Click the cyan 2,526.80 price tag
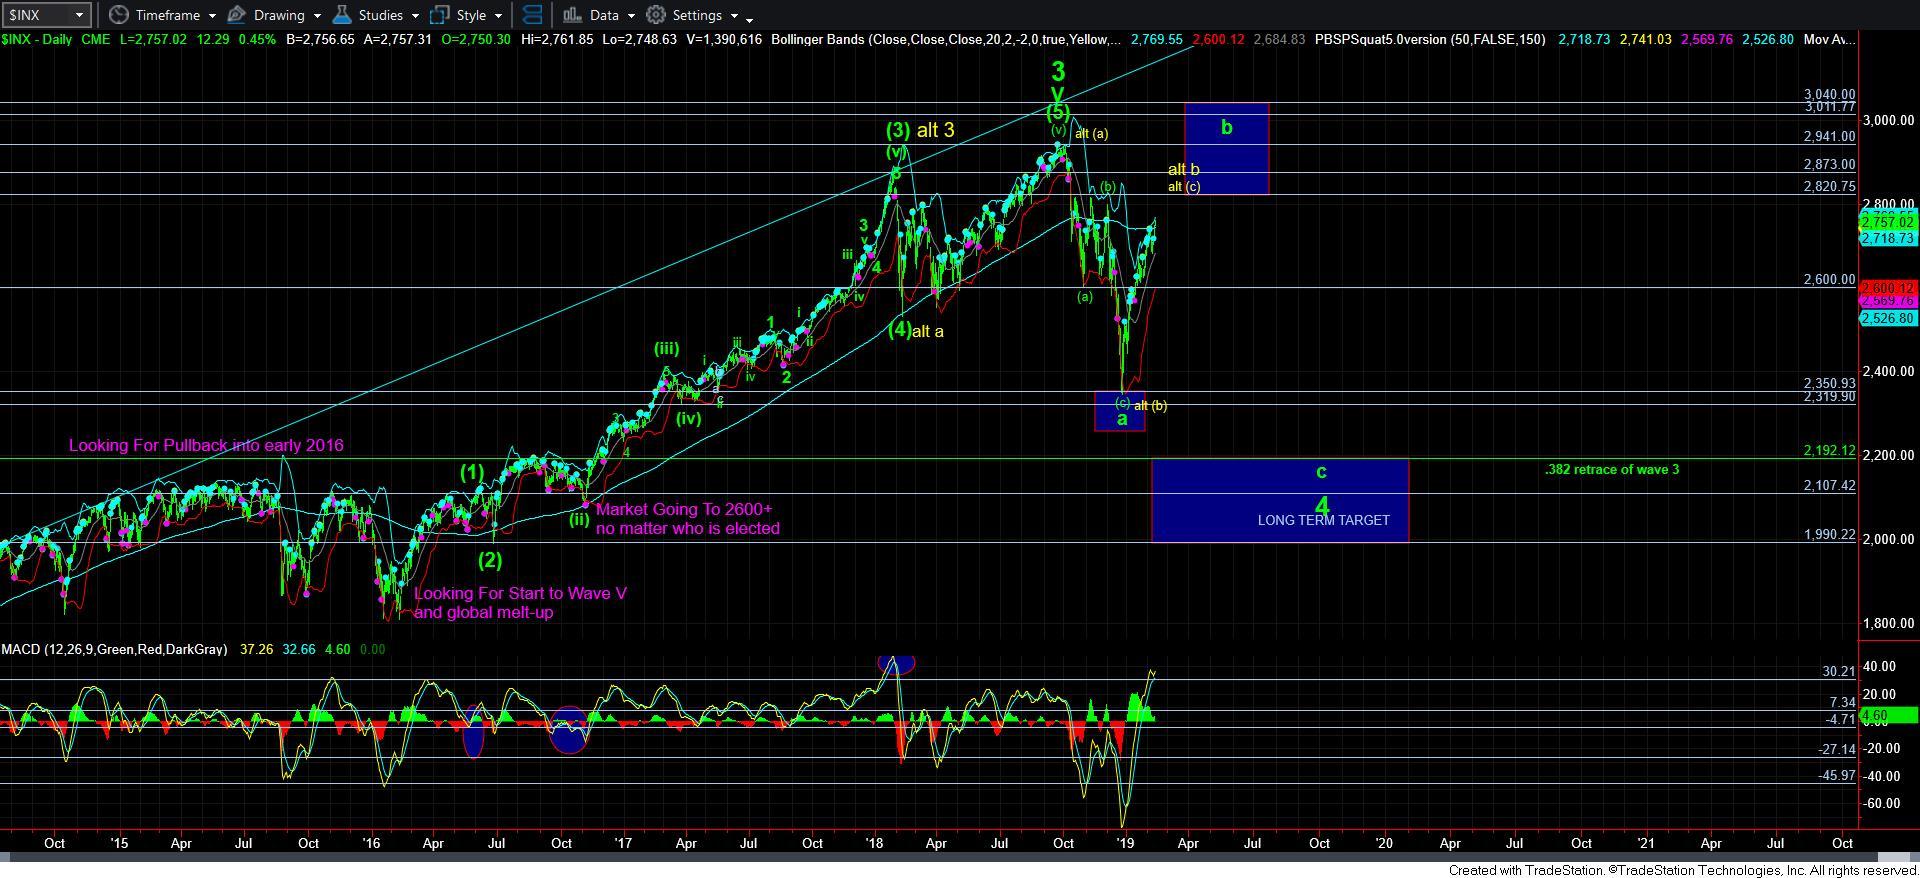The width and height of the screenshot is (1920, 878). click(1888, 318)
